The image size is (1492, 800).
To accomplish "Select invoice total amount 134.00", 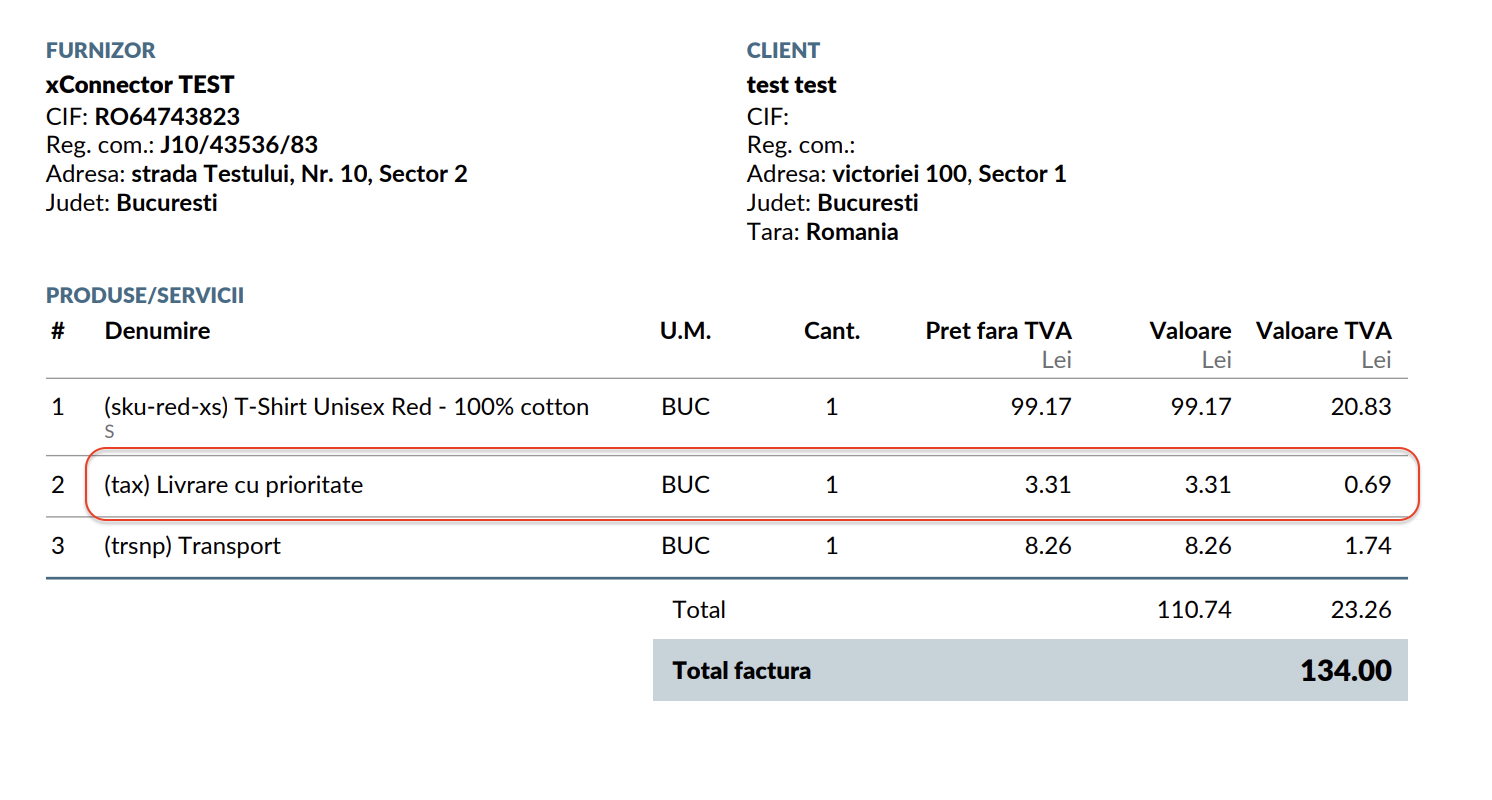I will [x=1346, y=670].
